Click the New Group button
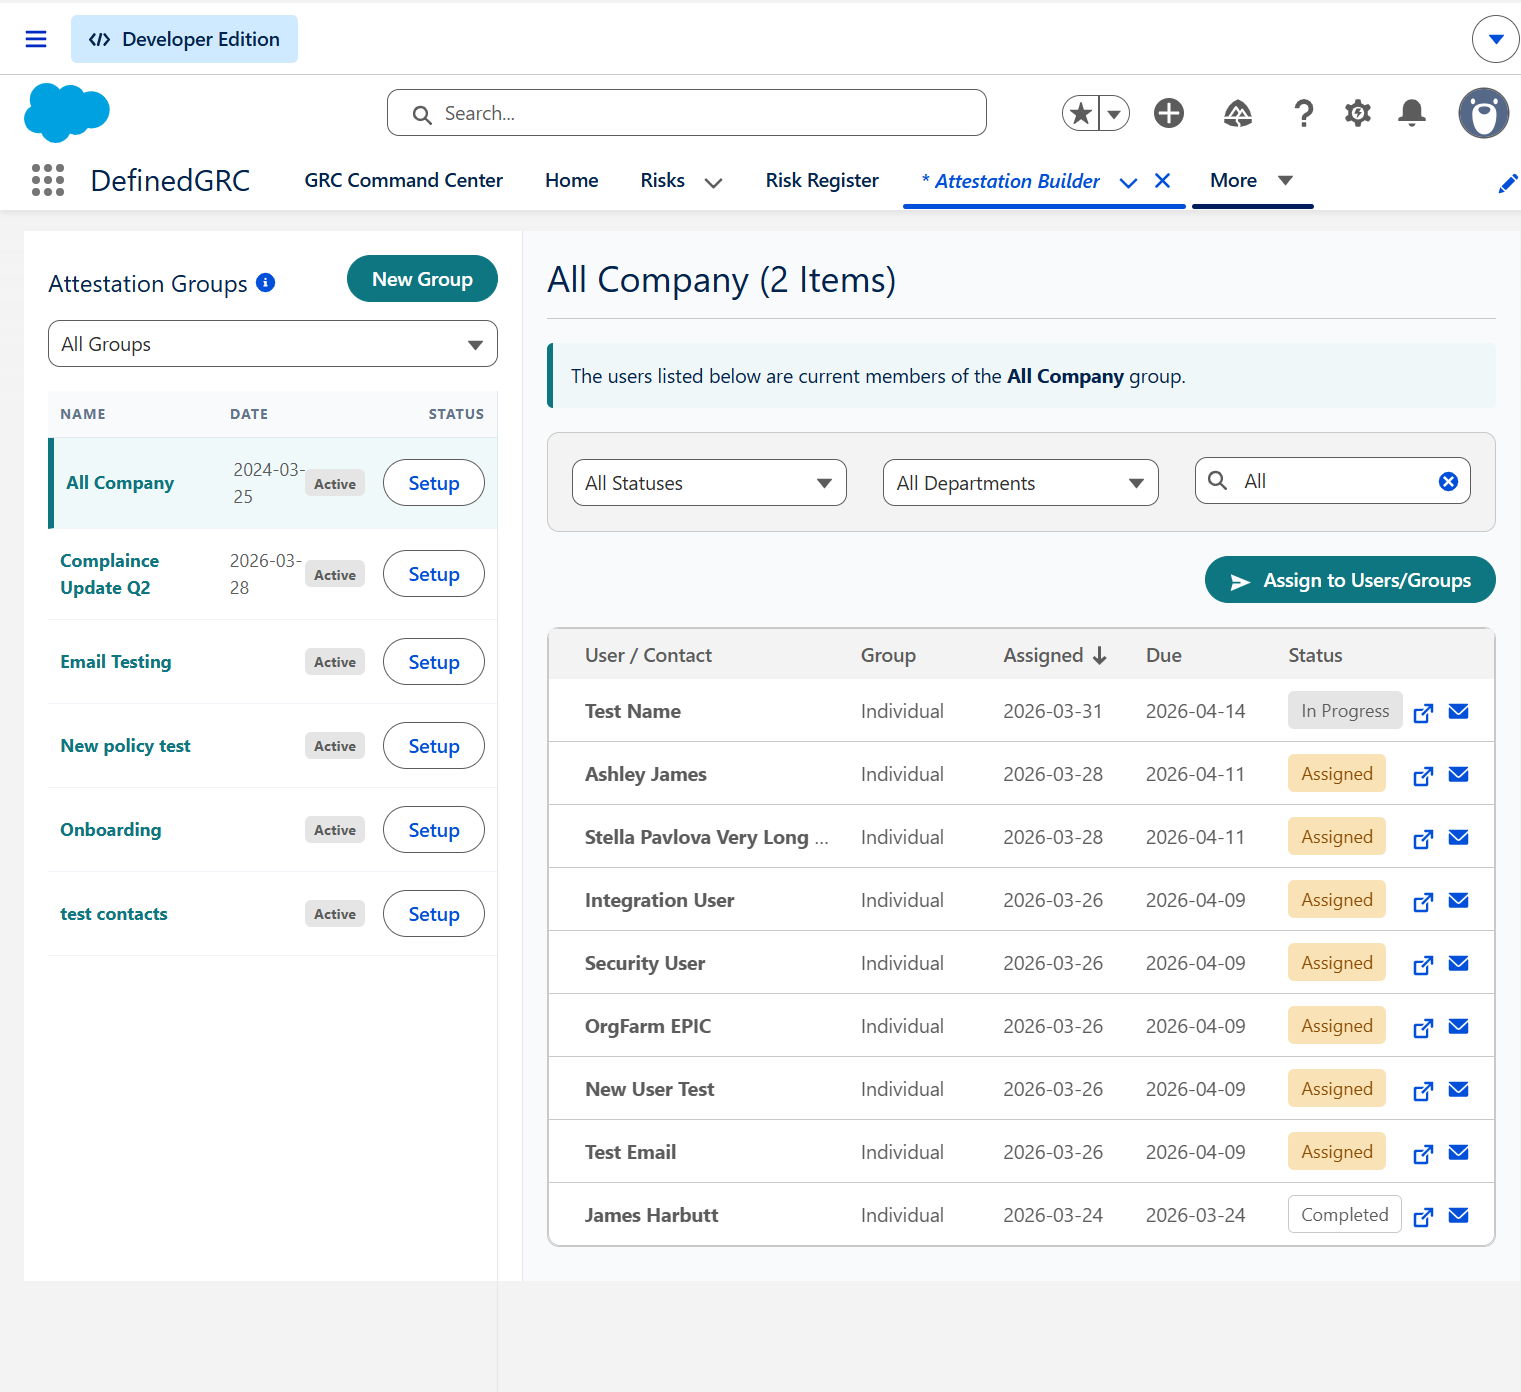The height and width of the screenshot is (1392, 1521). [x=422, y=279]
